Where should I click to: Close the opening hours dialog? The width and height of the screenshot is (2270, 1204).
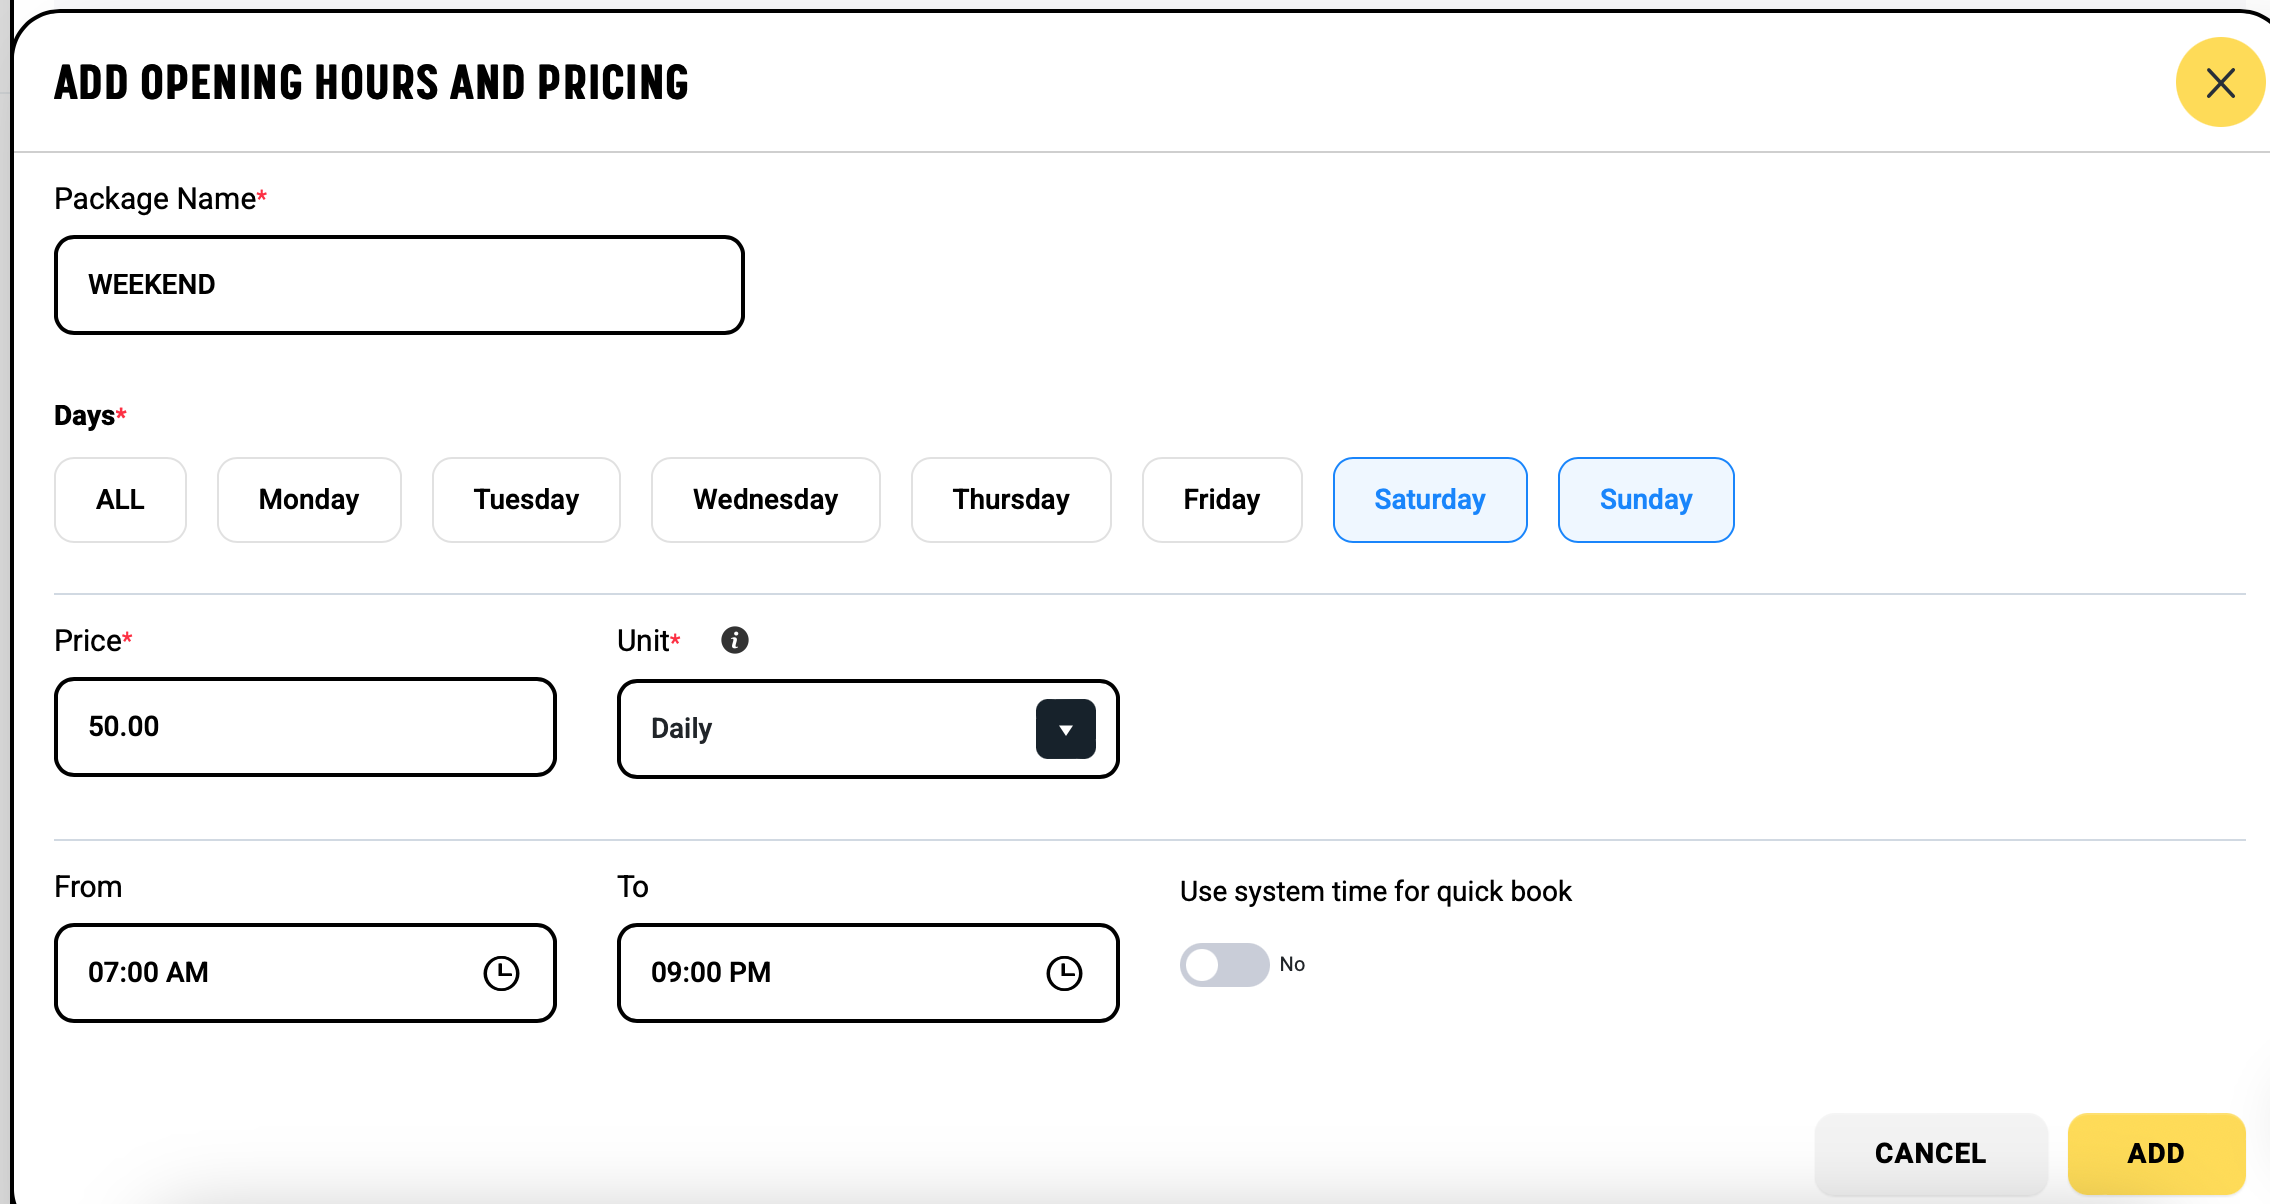point(2219,83)
